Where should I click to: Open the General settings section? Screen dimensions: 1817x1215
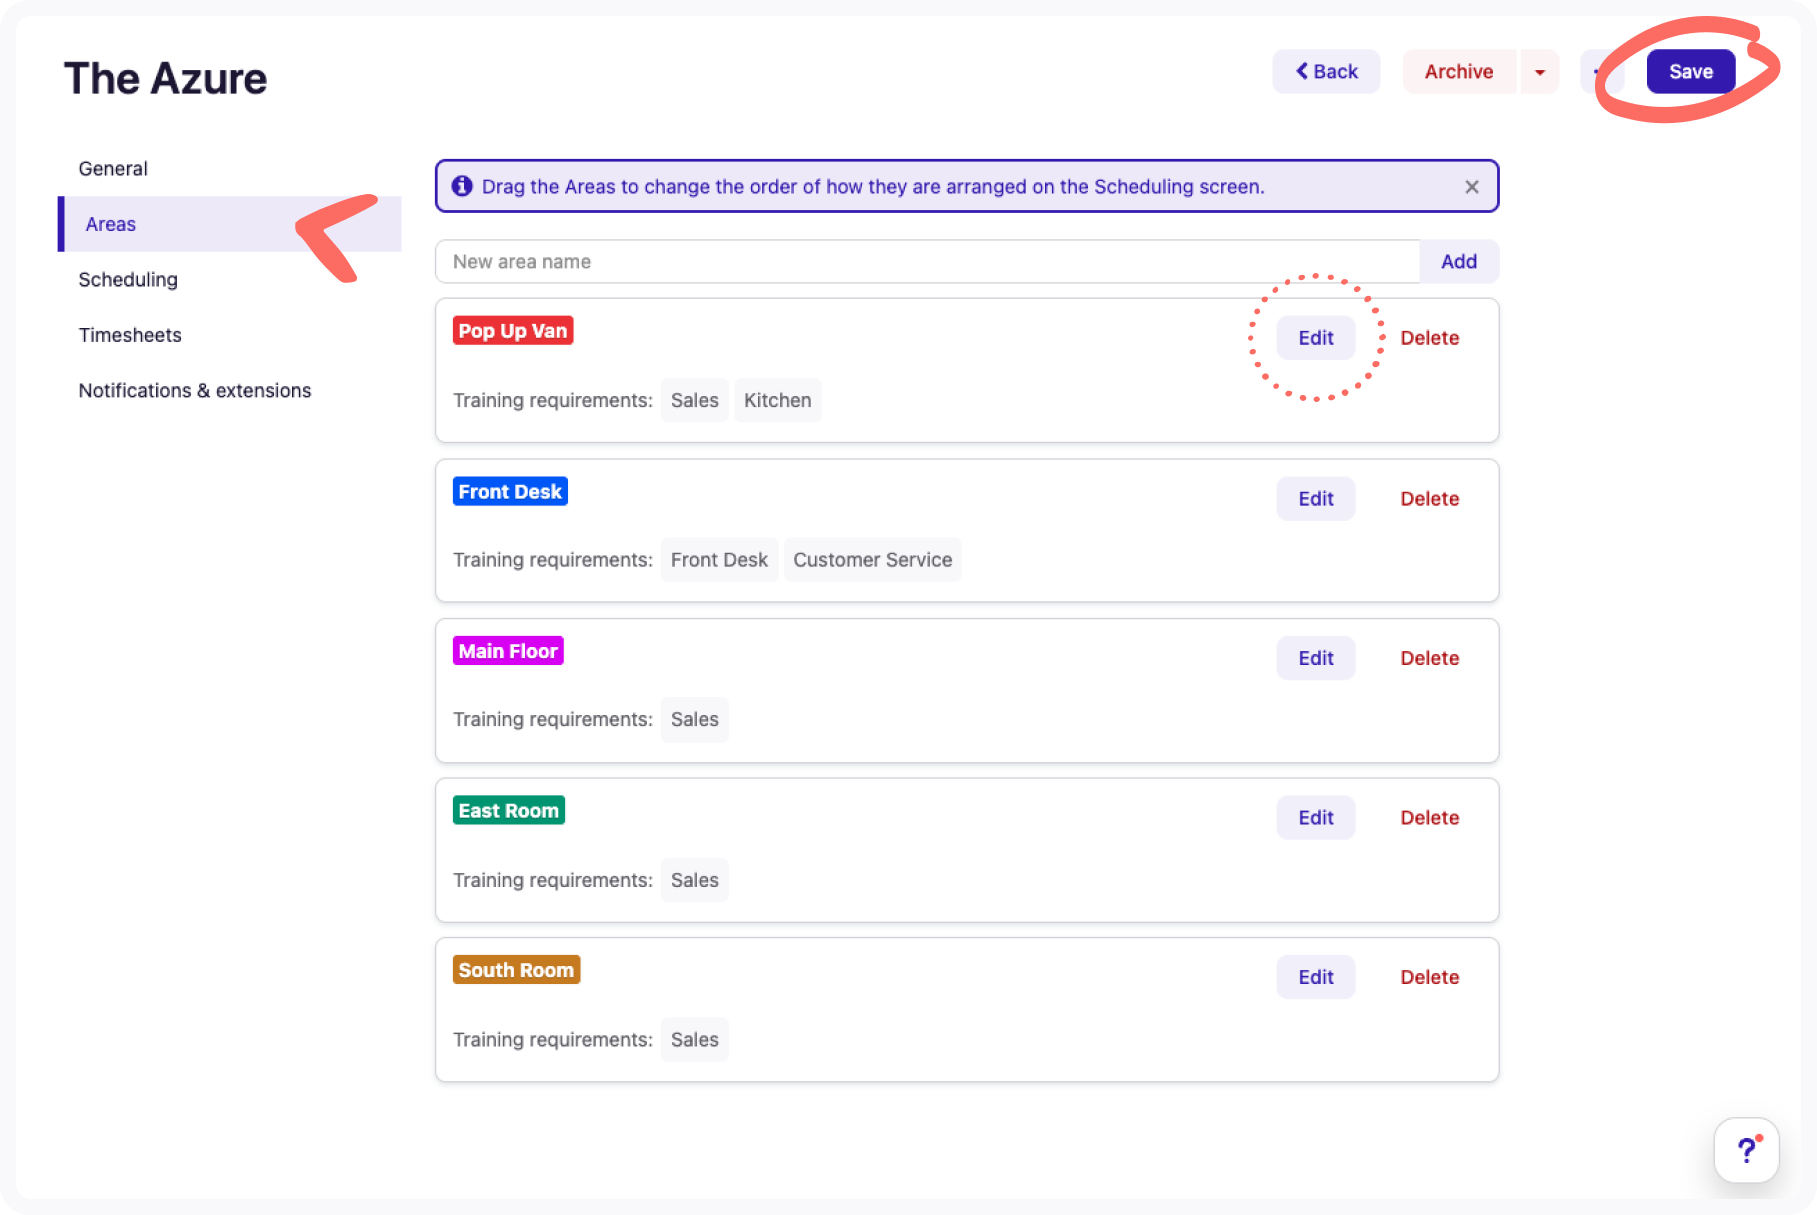pyautogui.click(x=113, y=169)
